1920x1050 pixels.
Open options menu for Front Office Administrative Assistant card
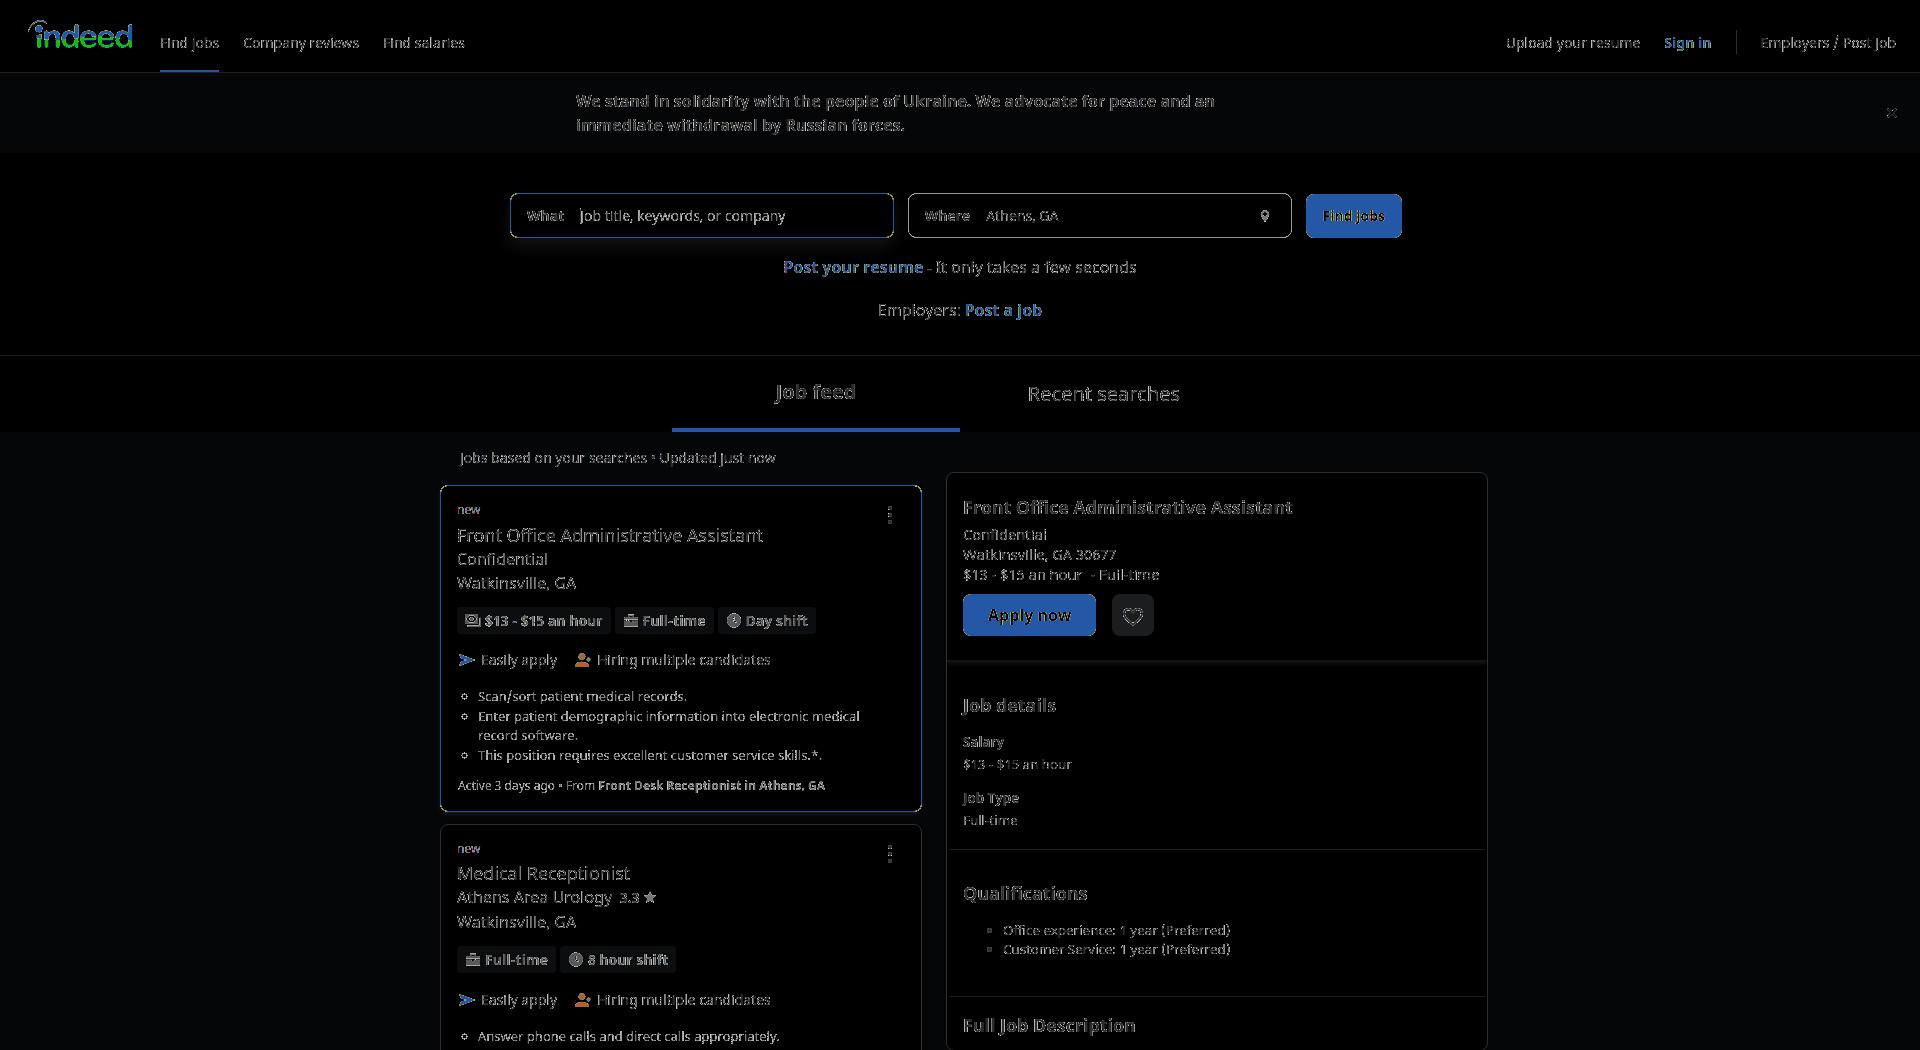(890, 515)
